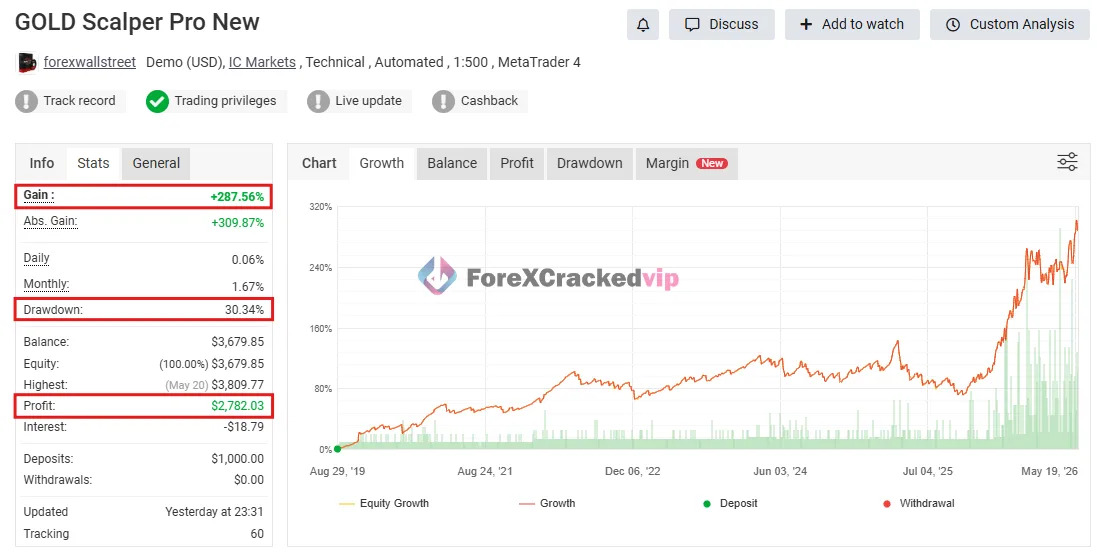Click the Daily label
The width and height of the screenshot is (1097, 554).
[x=36, y=258]
